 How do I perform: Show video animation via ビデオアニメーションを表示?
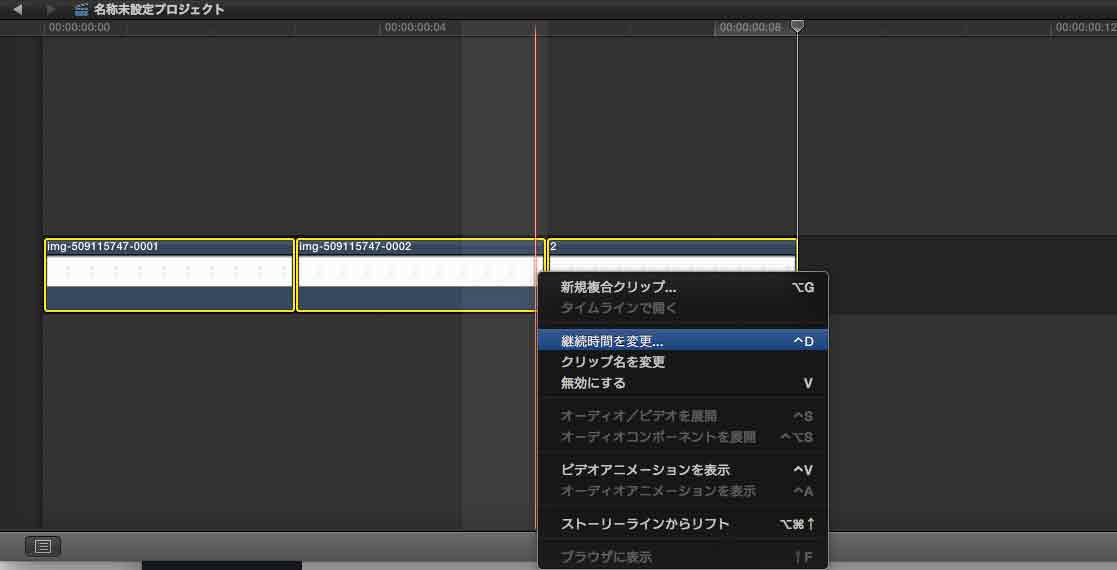point(645,470)
